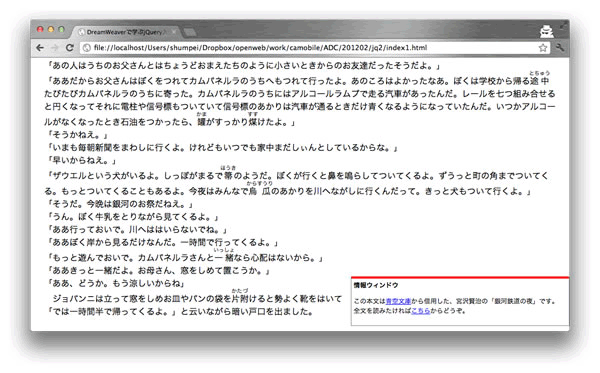
Task: Click the line beginning 「ああぼく岸から見るだけ
Action: pyautogui.click(x=163, y=243)
